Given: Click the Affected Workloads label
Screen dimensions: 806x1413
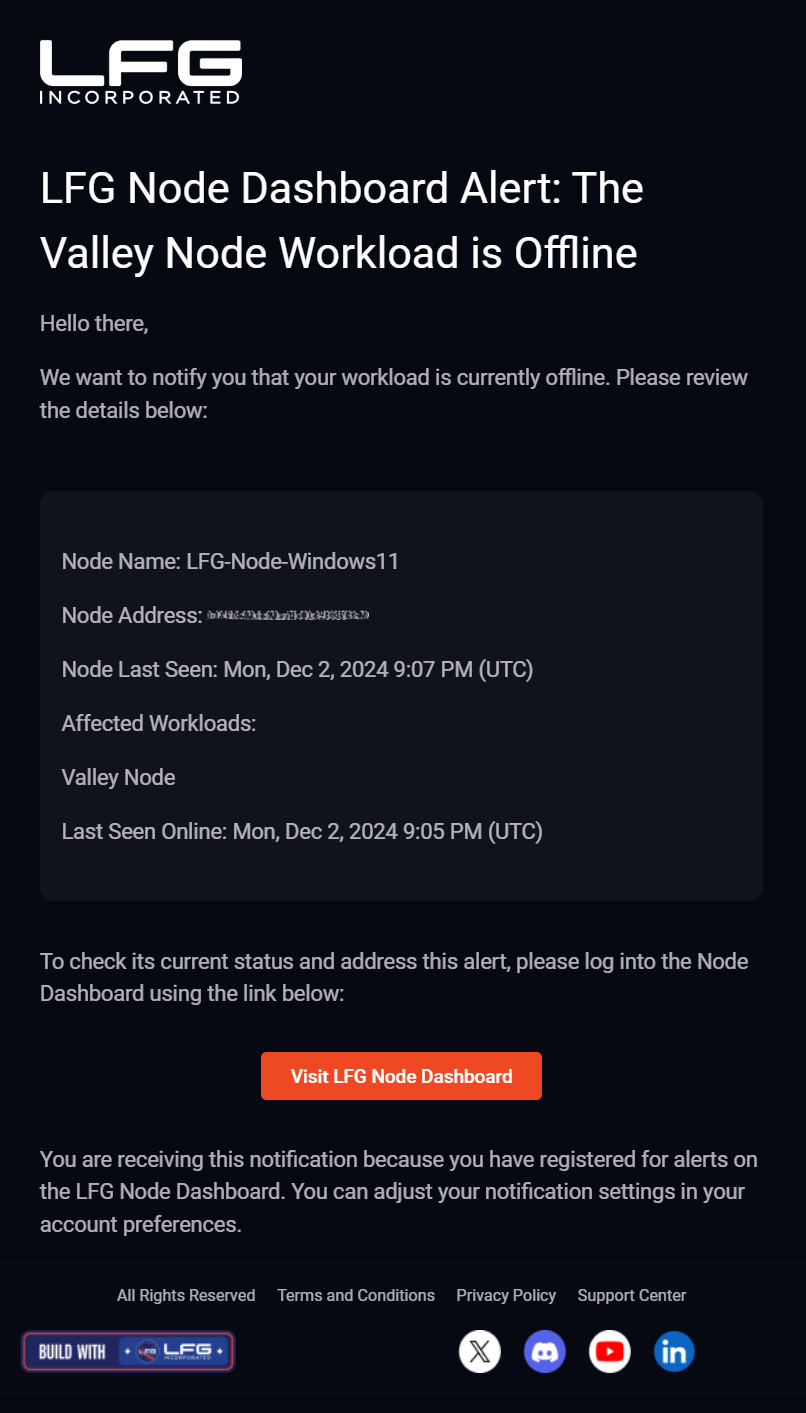Looking at the screenshot, I should [159, 723].
